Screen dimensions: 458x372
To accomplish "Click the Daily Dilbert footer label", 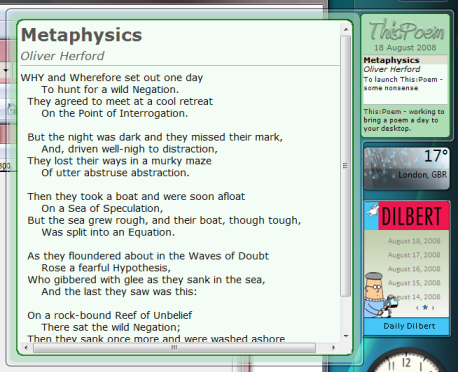I will 409,326.
